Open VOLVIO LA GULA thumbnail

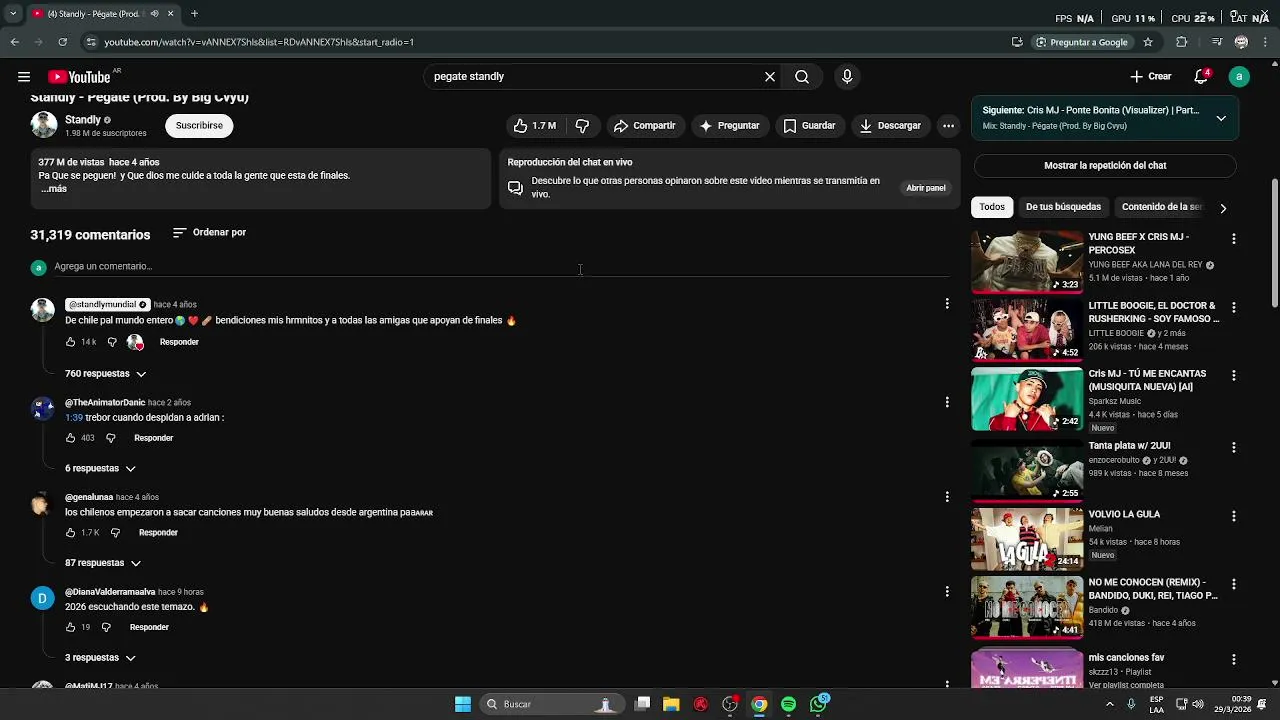click(1027, 539)
